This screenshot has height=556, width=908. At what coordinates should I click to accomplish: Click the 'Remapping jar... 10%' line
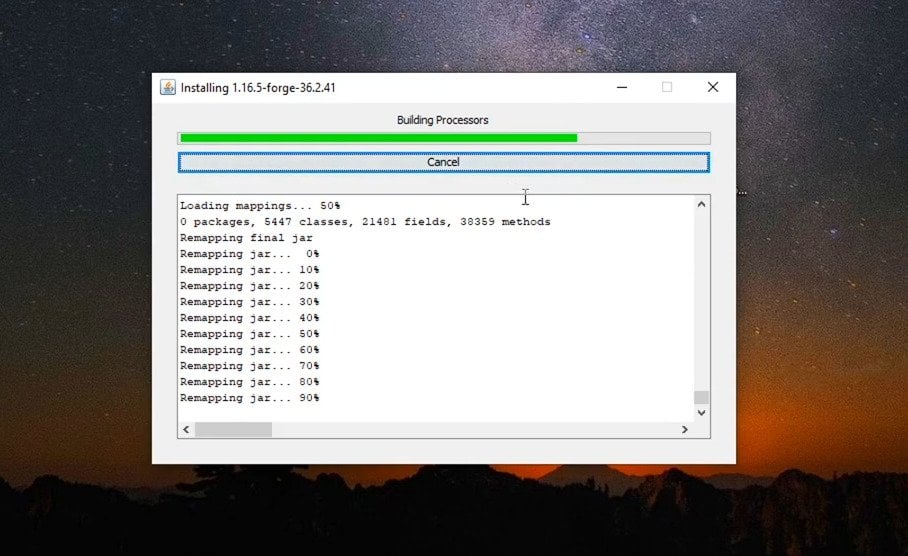pyautogui.click(x=250, y=270)
